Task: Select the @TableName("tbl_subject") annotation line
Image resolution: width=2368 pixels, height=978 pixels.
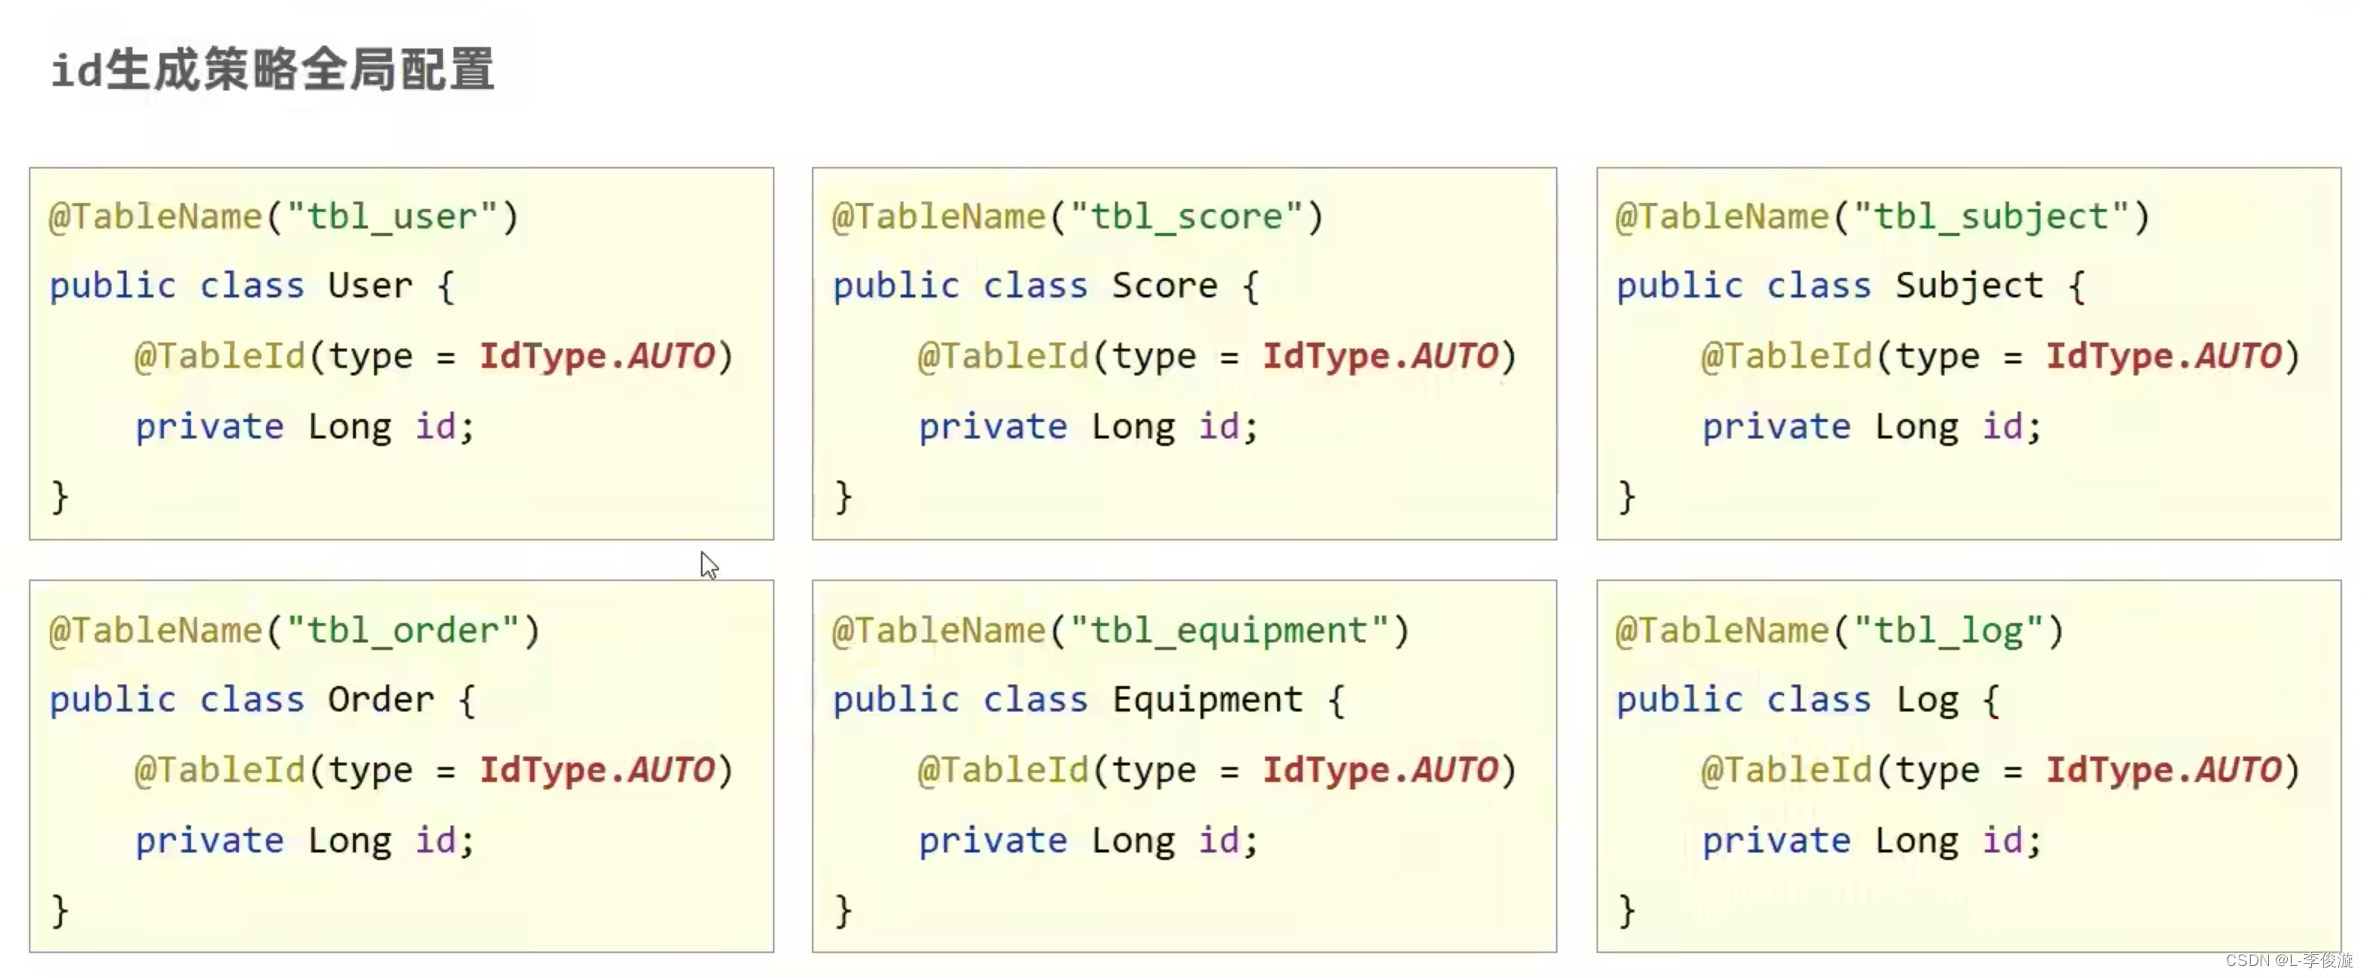Action: [x=1883, y=217]
